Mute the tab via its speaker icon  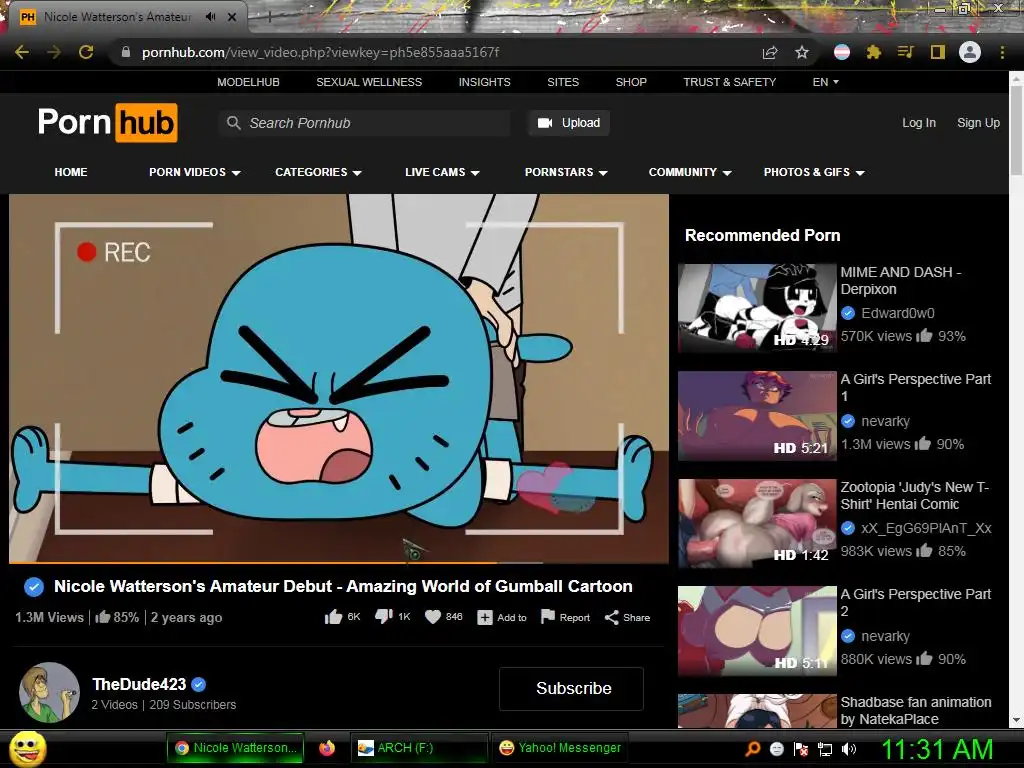coord(210,17)
